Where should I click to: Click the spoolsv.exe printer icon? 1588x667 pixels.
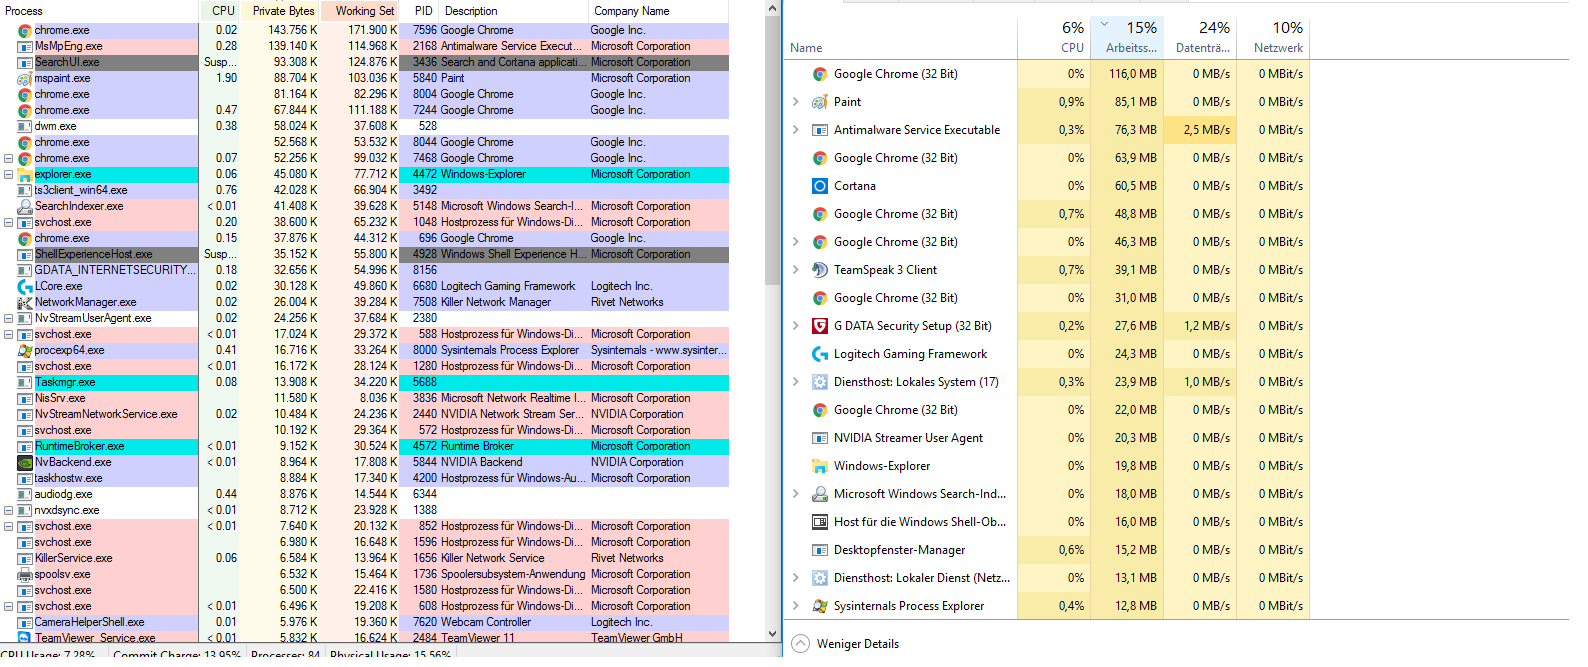point(25,574)
